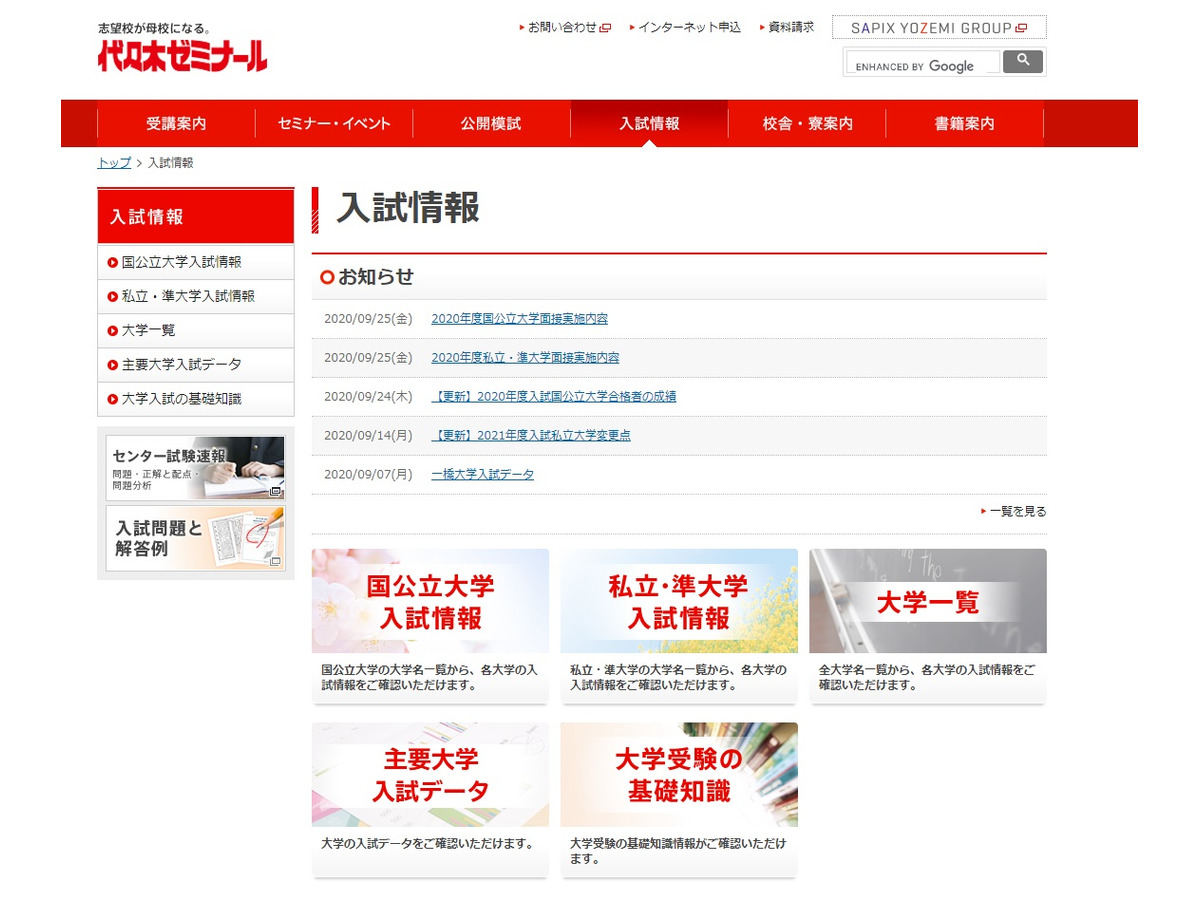Screen dimensions: 1200x900
Task: Open SAPIX YOZEMI GROUP link
Action: click(939, 28)
